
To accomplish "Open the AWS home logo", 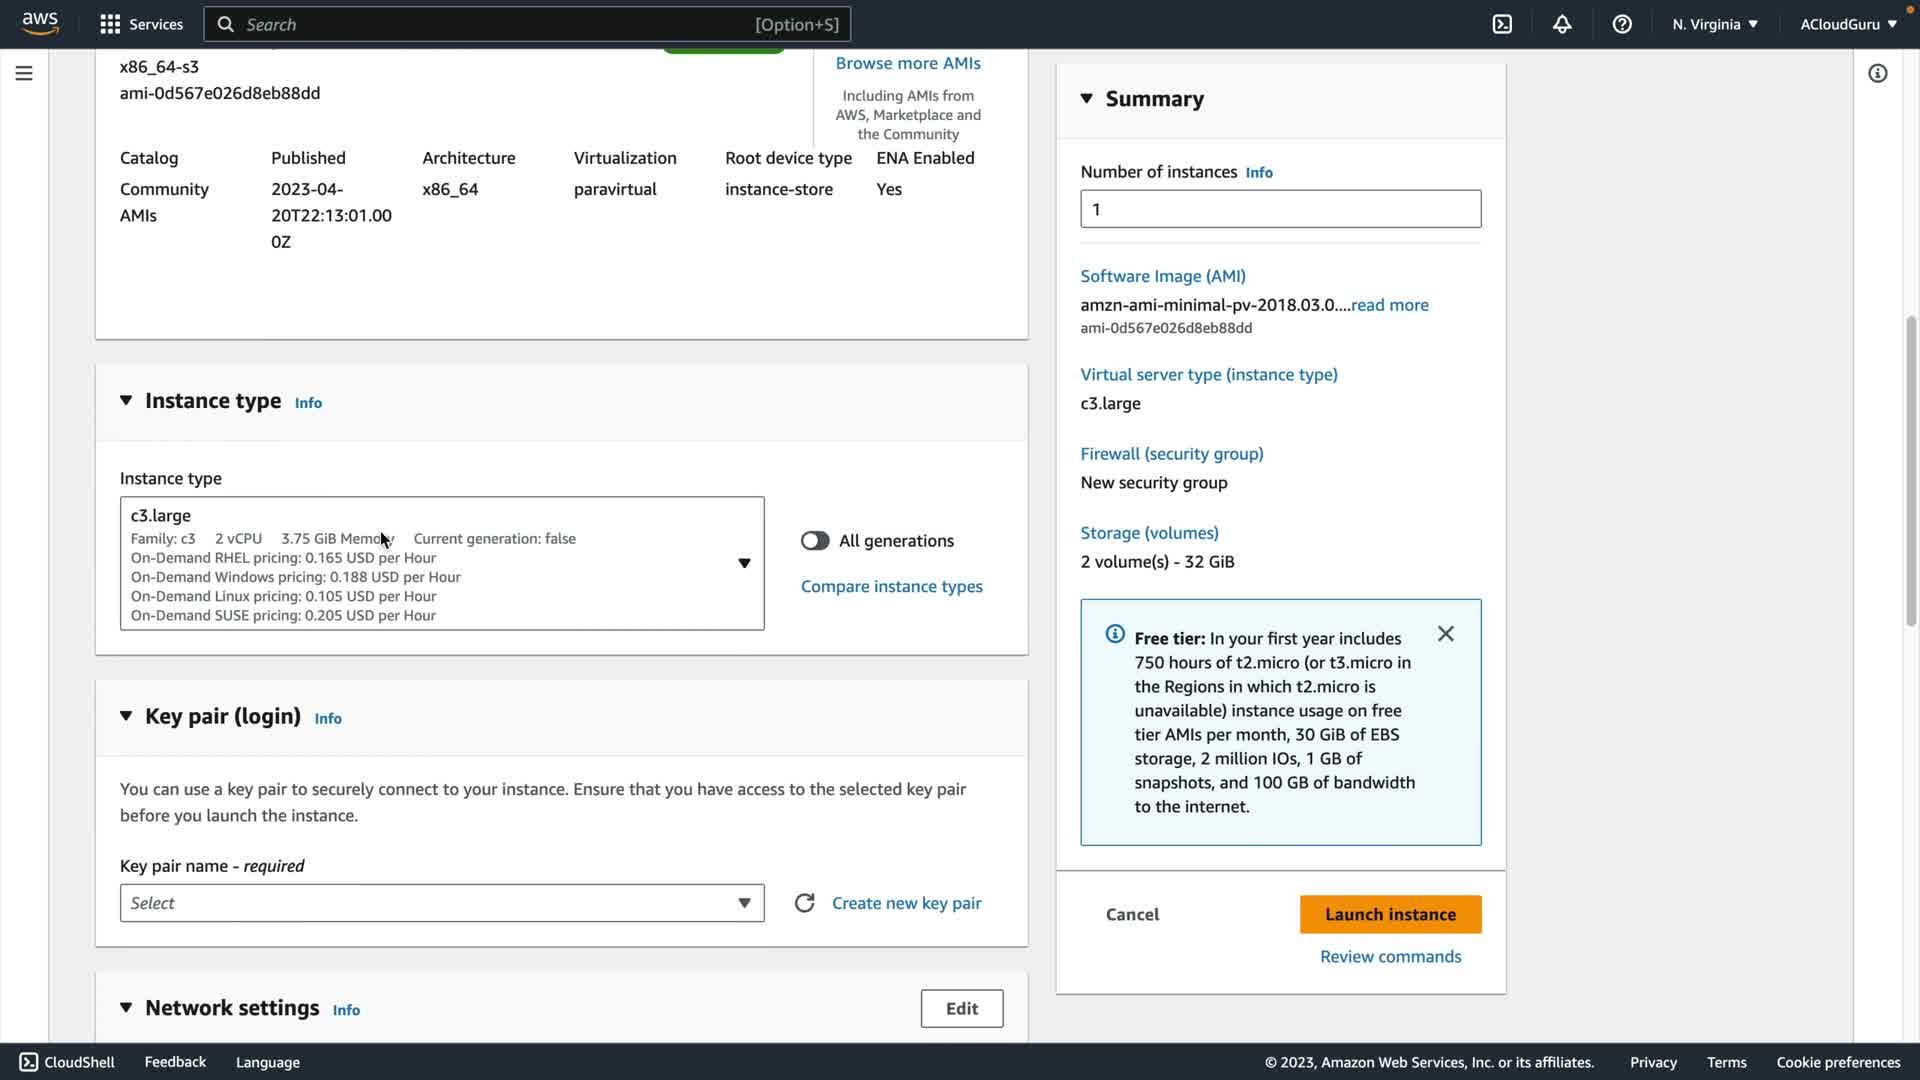I will point(40,23).
